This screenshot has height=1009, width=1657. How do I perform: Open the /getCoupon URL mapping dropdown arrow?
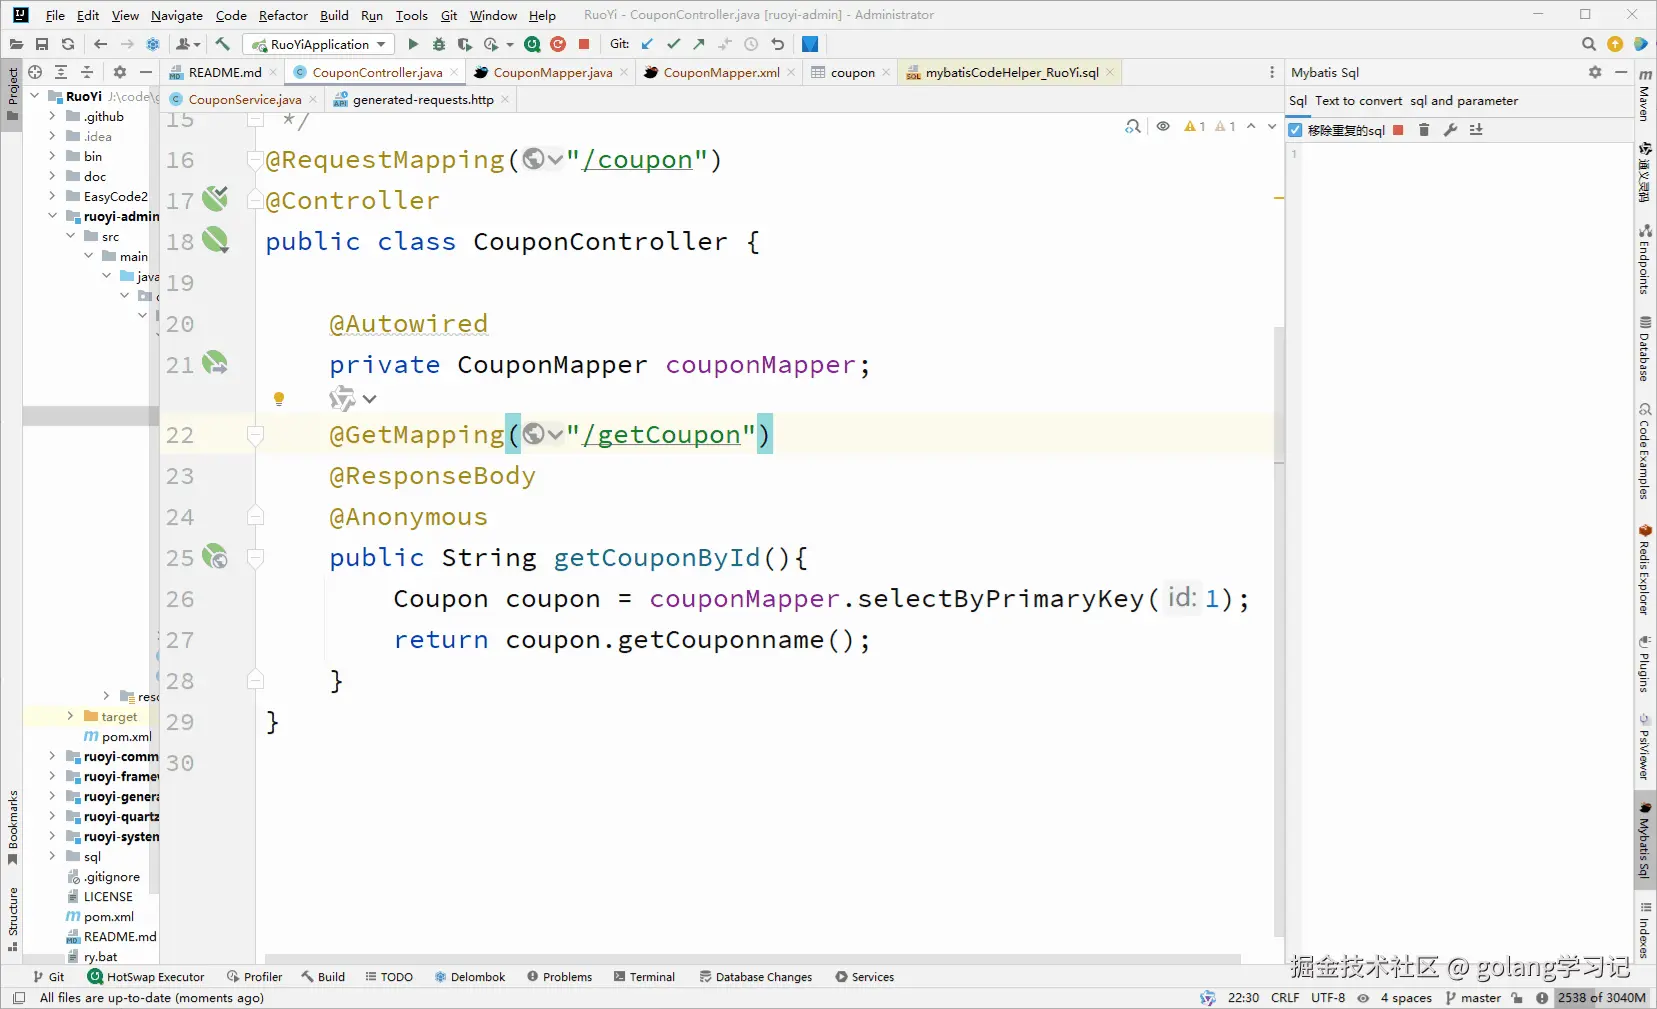click(555, 434)
